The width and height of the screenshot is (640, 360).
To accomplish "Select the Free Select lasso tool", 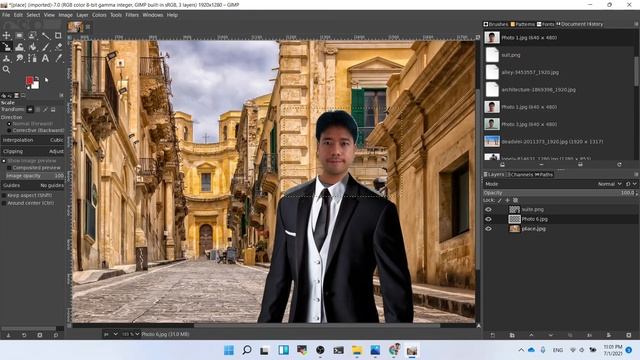I will [32, 36].
